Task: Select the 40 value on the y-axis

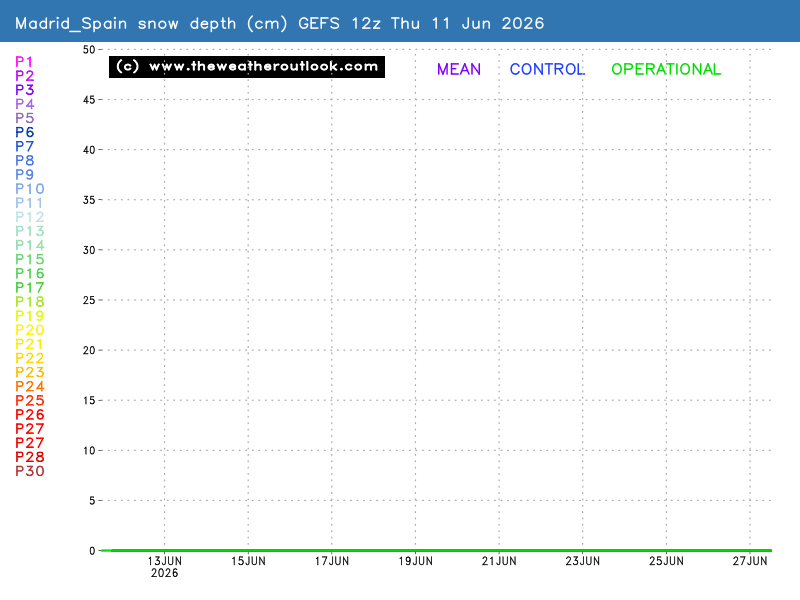Action: pyautogui.click(x=89, y=150)
